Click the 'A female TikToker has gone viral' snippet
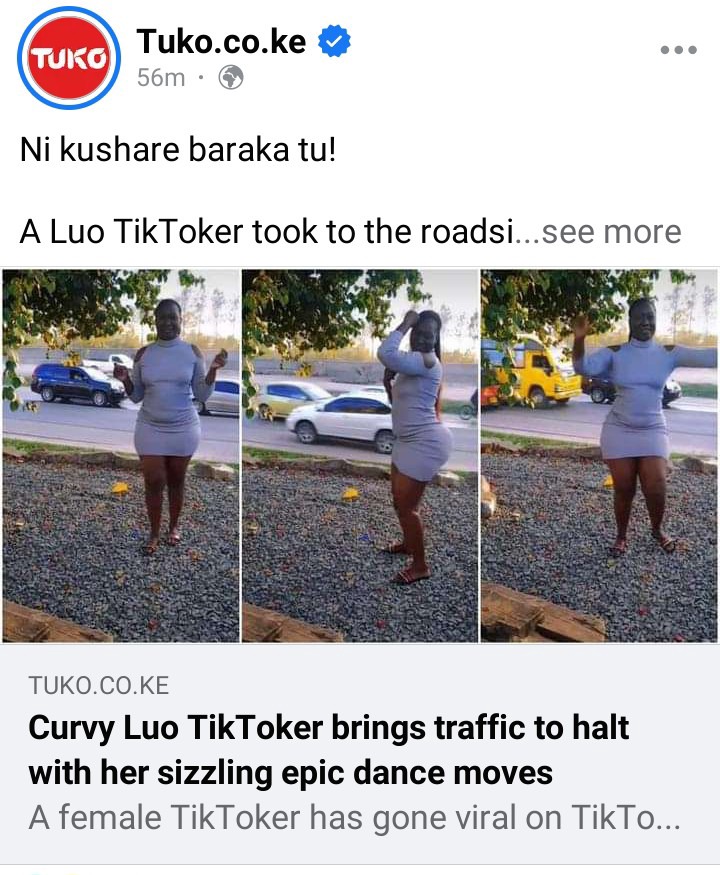 pyautogui.click(x=354, y=818)
